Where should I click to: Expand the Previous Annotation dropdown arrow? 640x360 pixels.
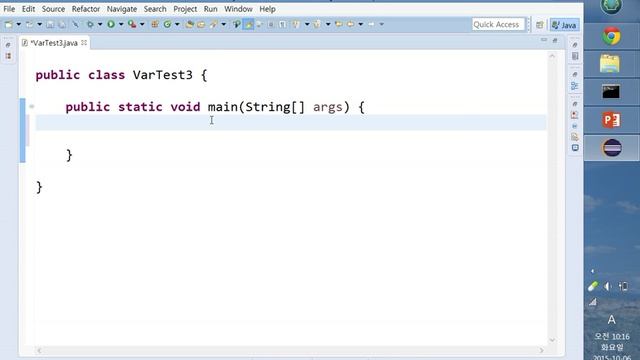pyautogui.click(x=328, y=24)
